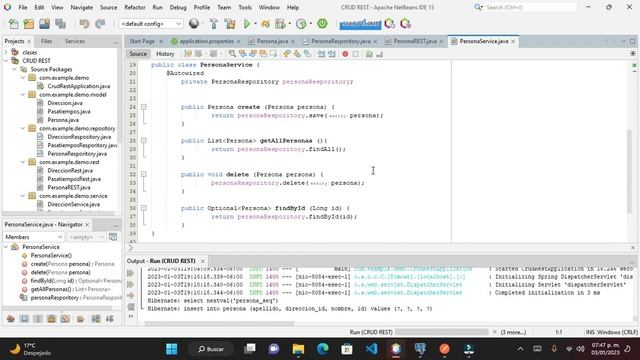Toggle first Navigator filter button at bottom
Image resolution: width=640 pixels, height=360 pixels.
pos(11,319)
